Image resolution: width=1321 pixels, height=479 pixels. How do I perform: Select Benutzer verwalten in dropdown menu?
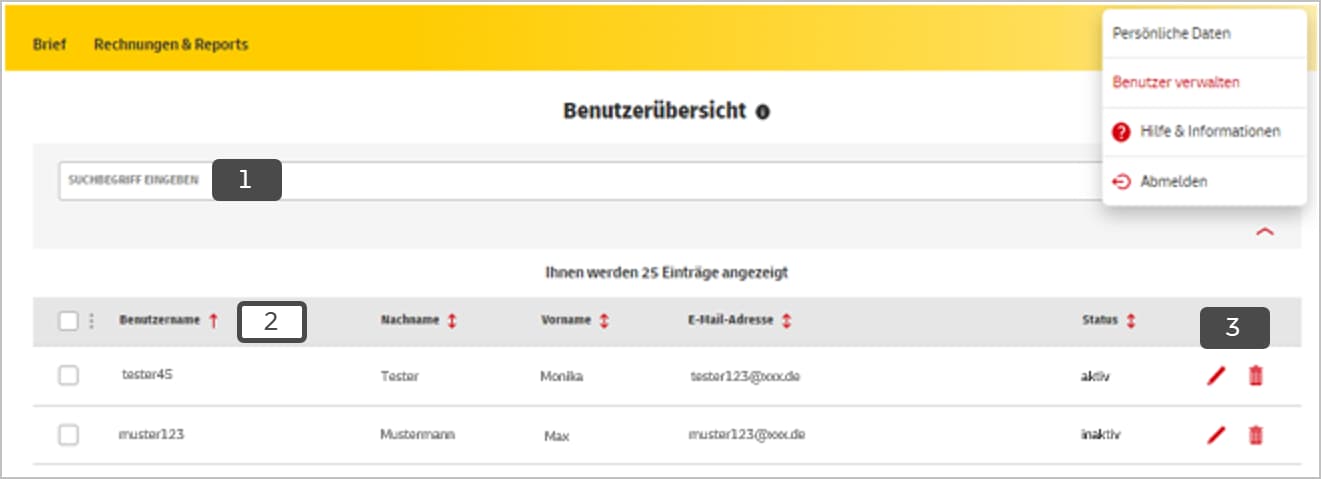click(x=1176, y=82)
